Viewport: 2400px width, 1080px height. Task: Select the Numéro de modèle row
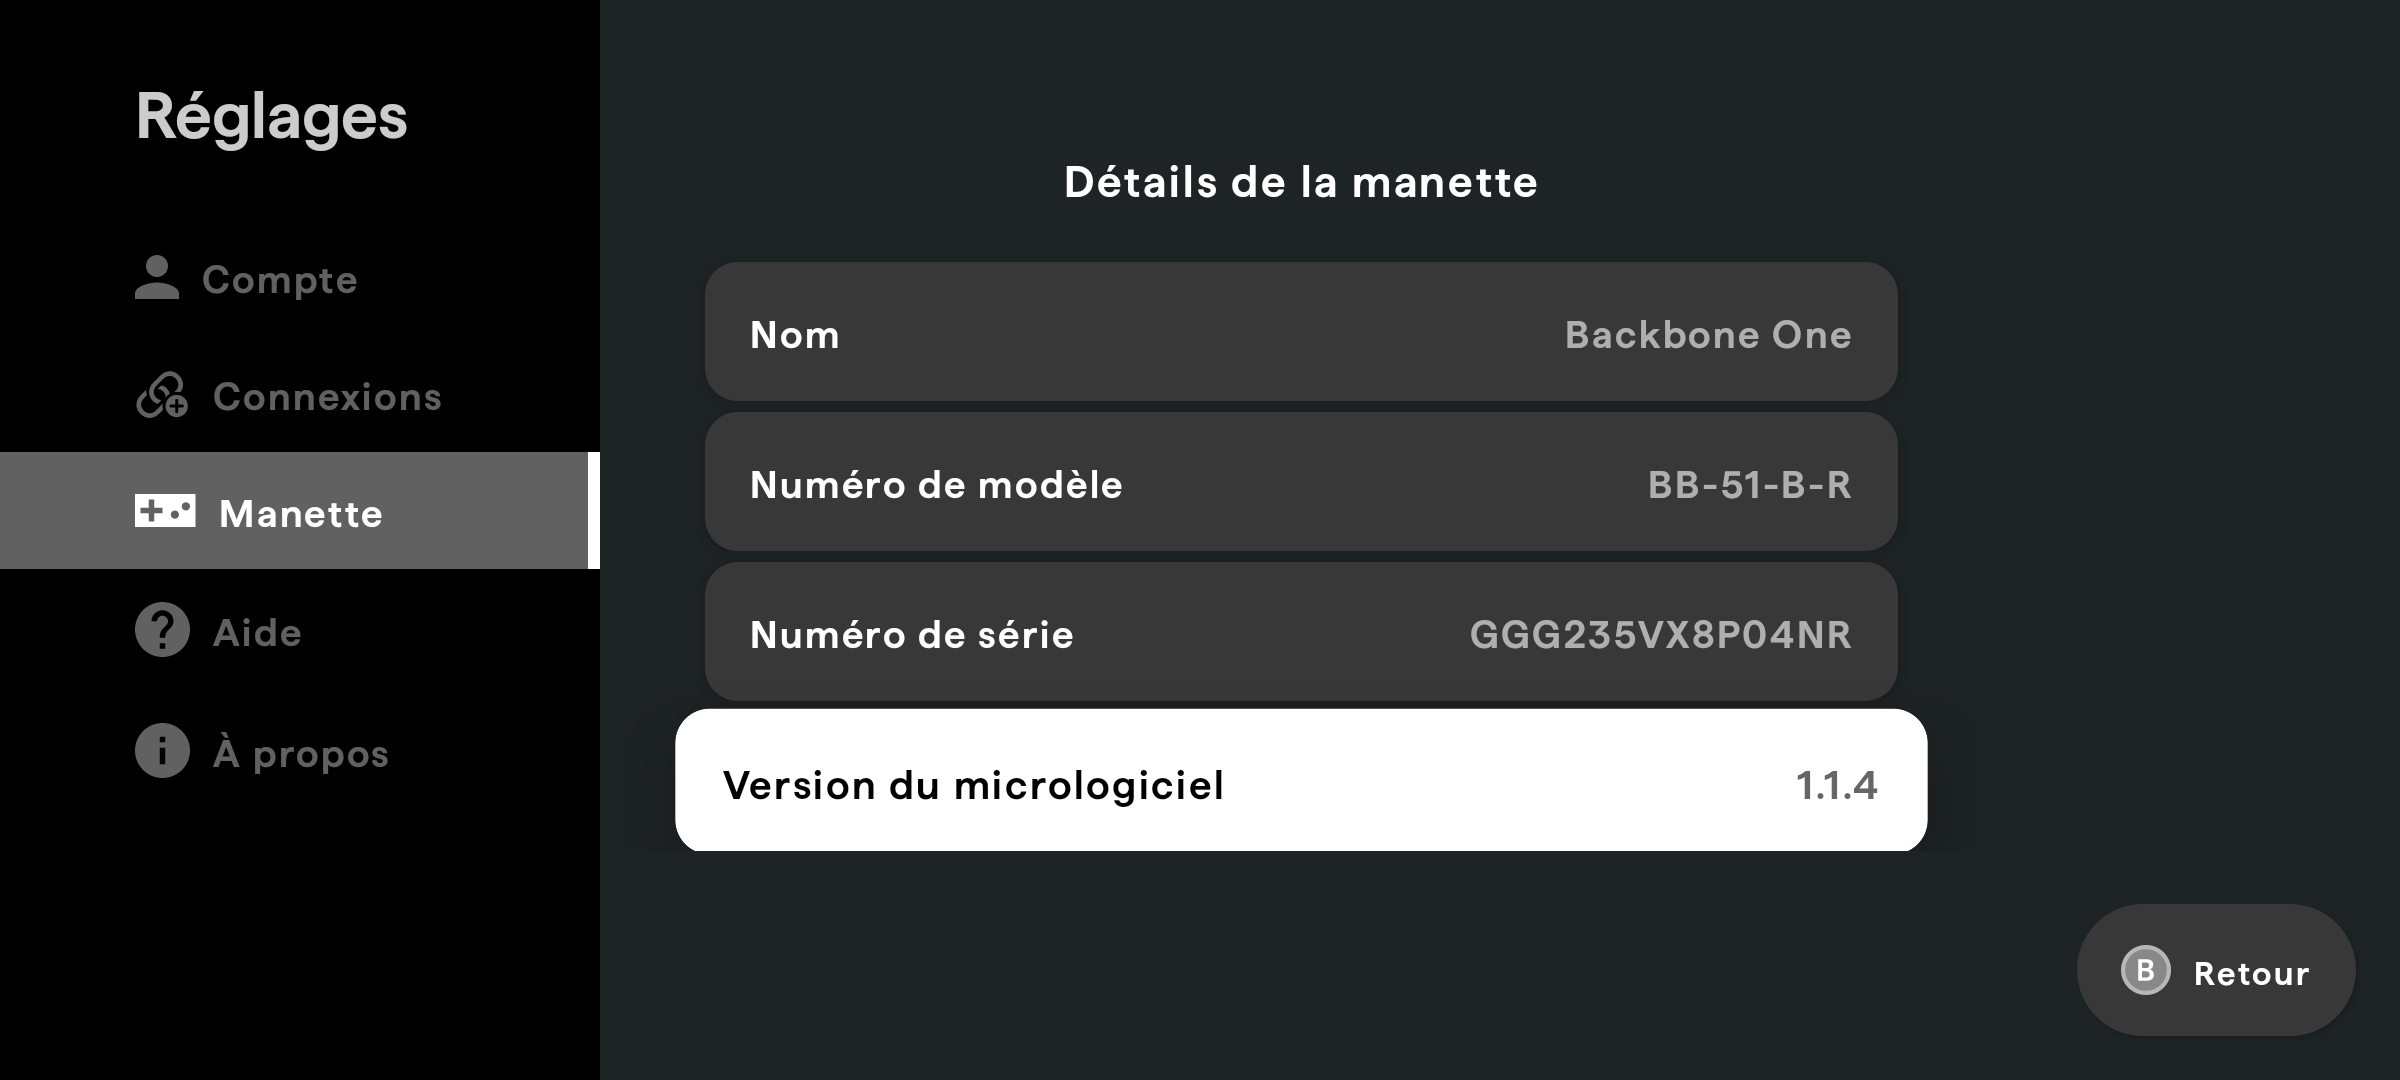[x=1301, y=482]
